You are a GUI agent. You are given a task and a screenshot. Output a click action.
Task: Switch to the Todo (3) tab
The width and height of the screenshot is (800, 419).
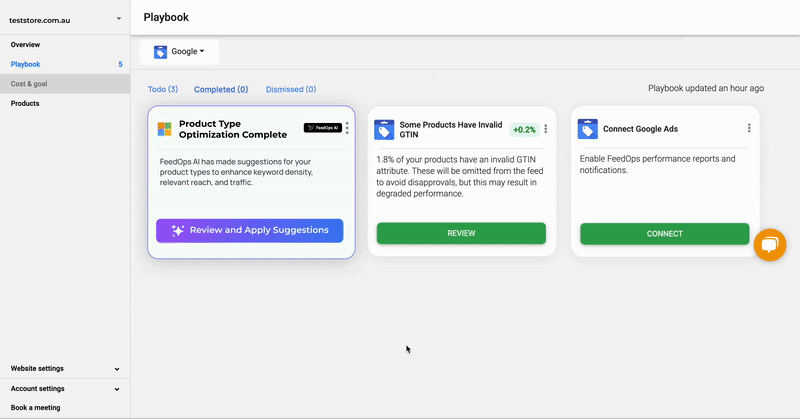163,89
